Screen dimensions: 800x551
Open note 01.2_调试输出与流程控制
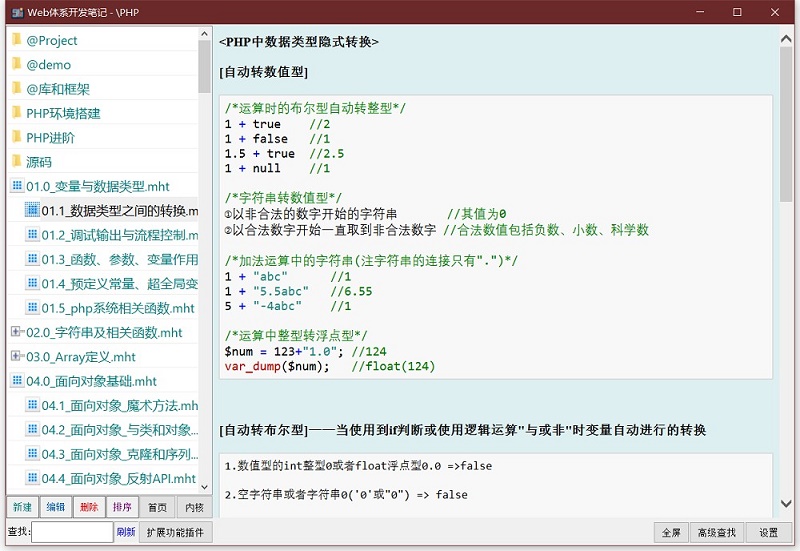(x=119, y=235)
